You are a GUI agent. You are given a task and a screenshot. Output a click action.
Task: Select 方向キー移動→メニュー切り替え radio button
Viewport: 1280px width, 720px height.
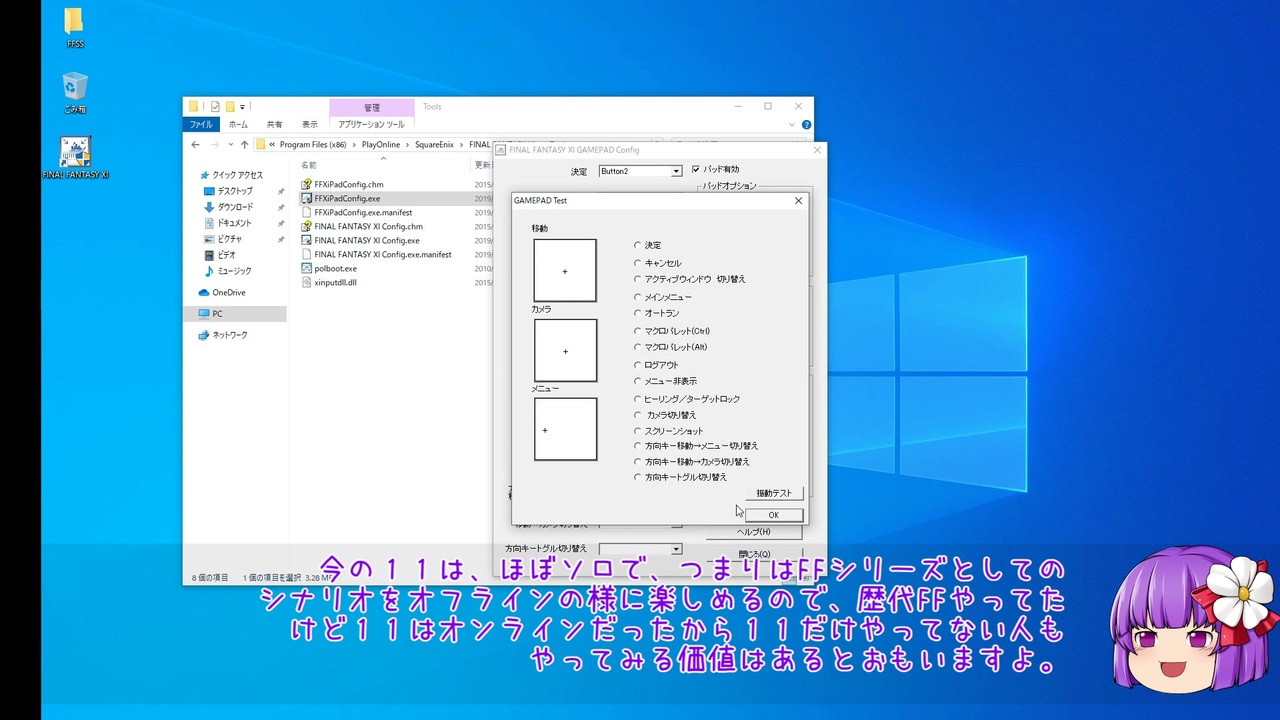[638, 446]
